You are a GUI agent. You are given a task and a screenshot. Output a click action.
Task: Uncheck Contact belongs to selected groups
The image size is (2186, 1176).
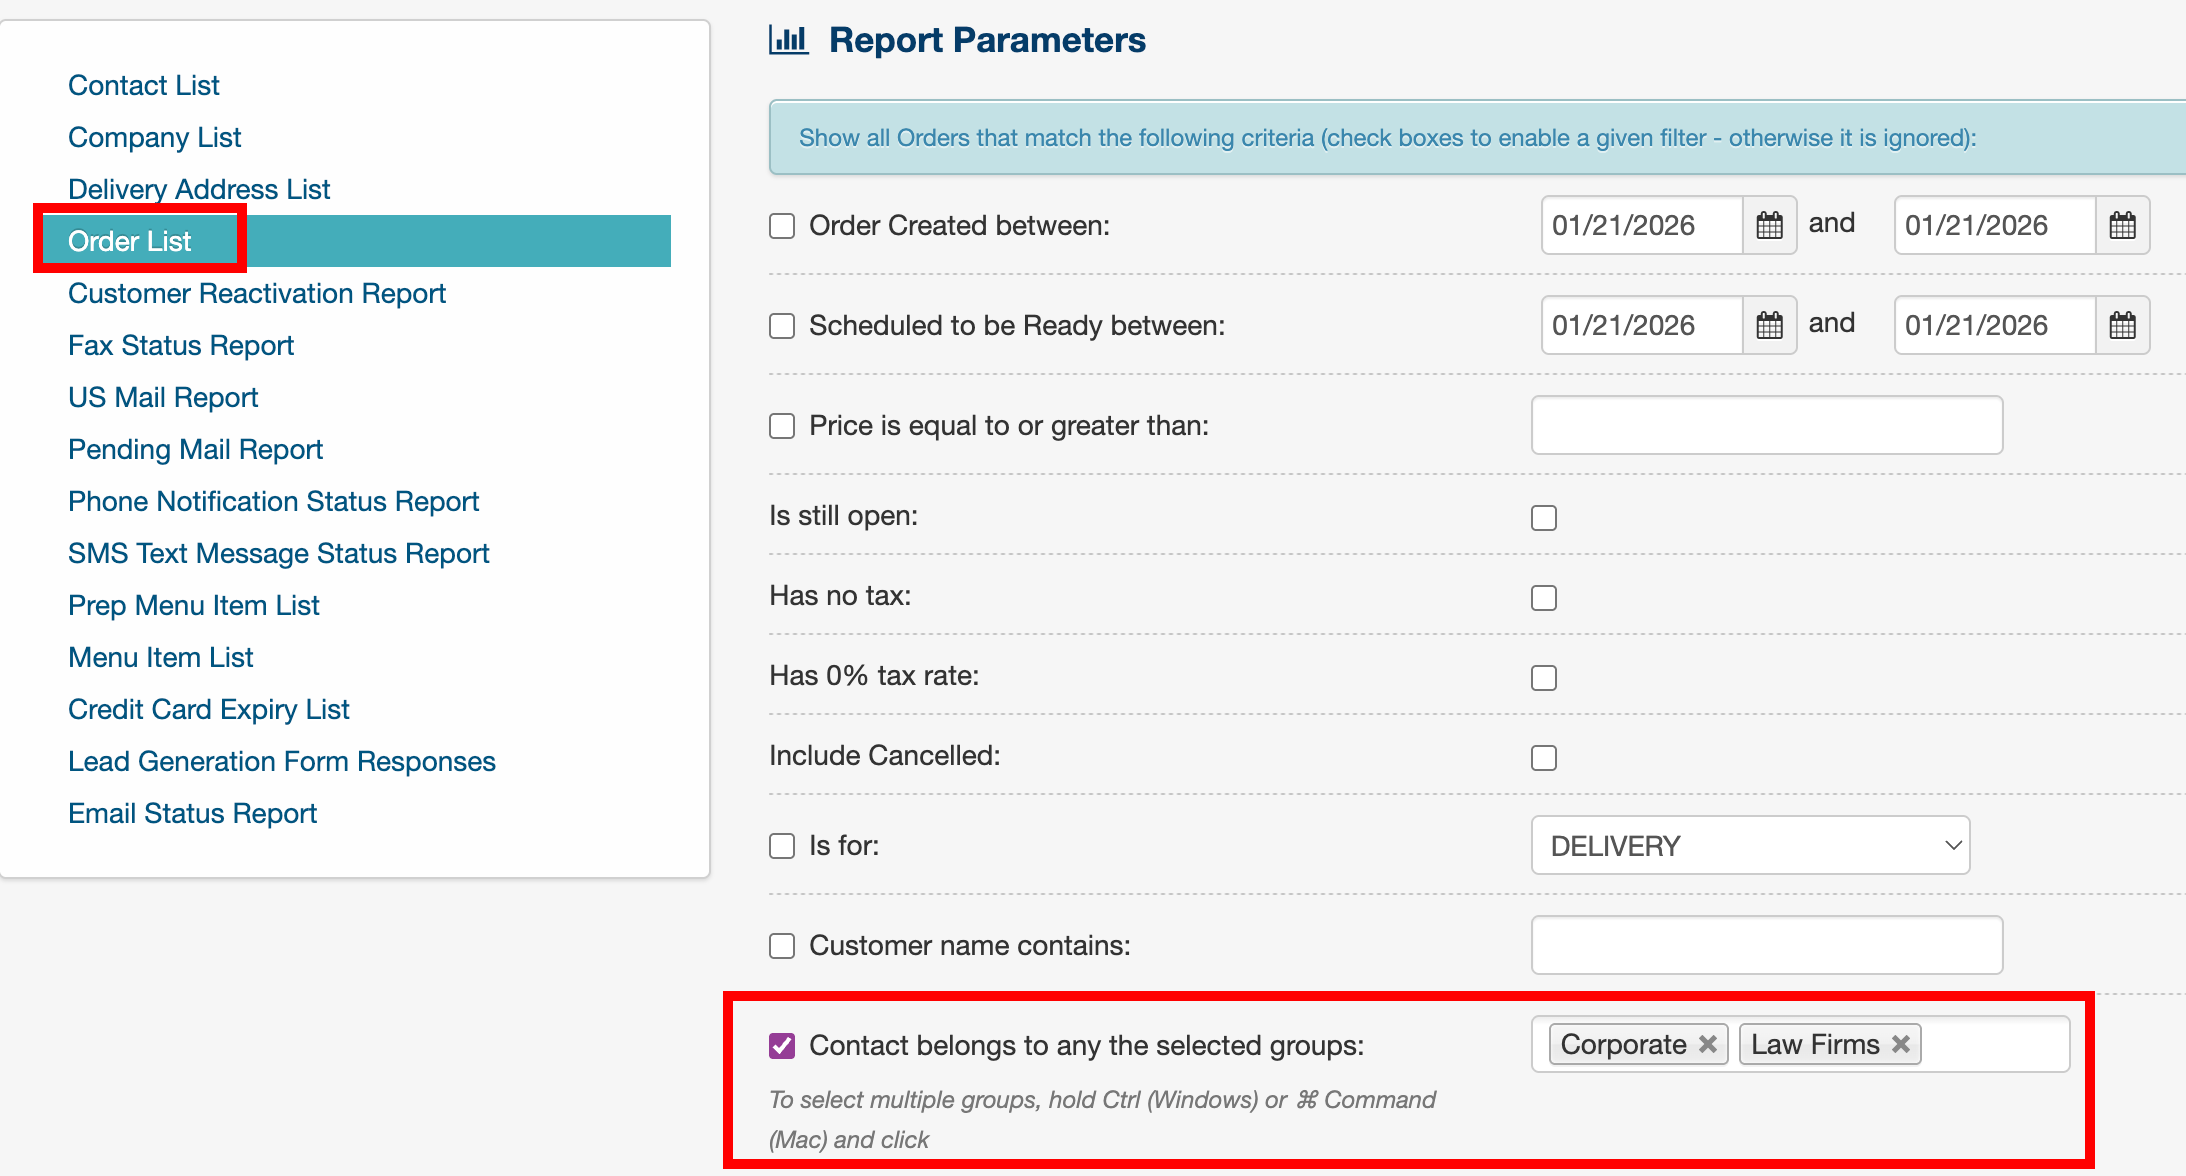[x=782, y=1046]
